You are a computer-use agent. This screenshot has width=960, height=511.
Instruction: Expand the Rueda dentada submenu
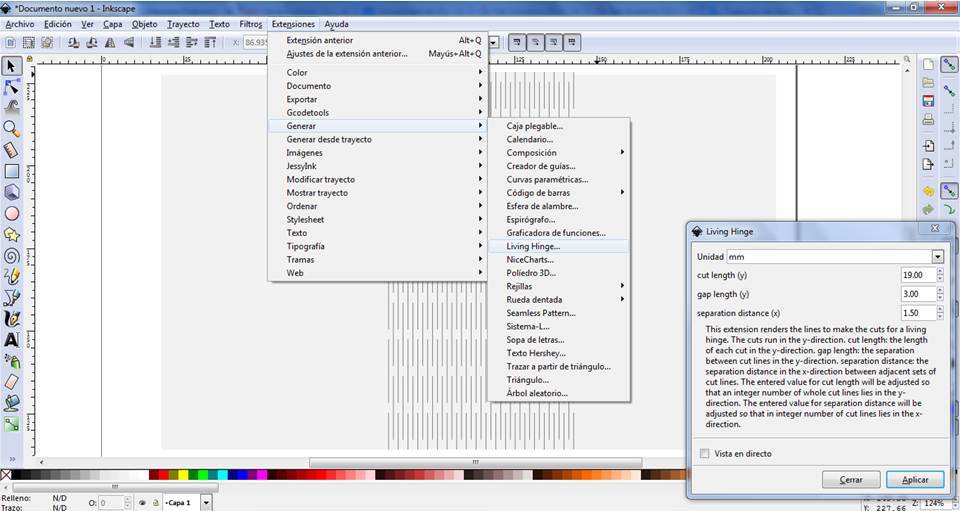[559, 300]
